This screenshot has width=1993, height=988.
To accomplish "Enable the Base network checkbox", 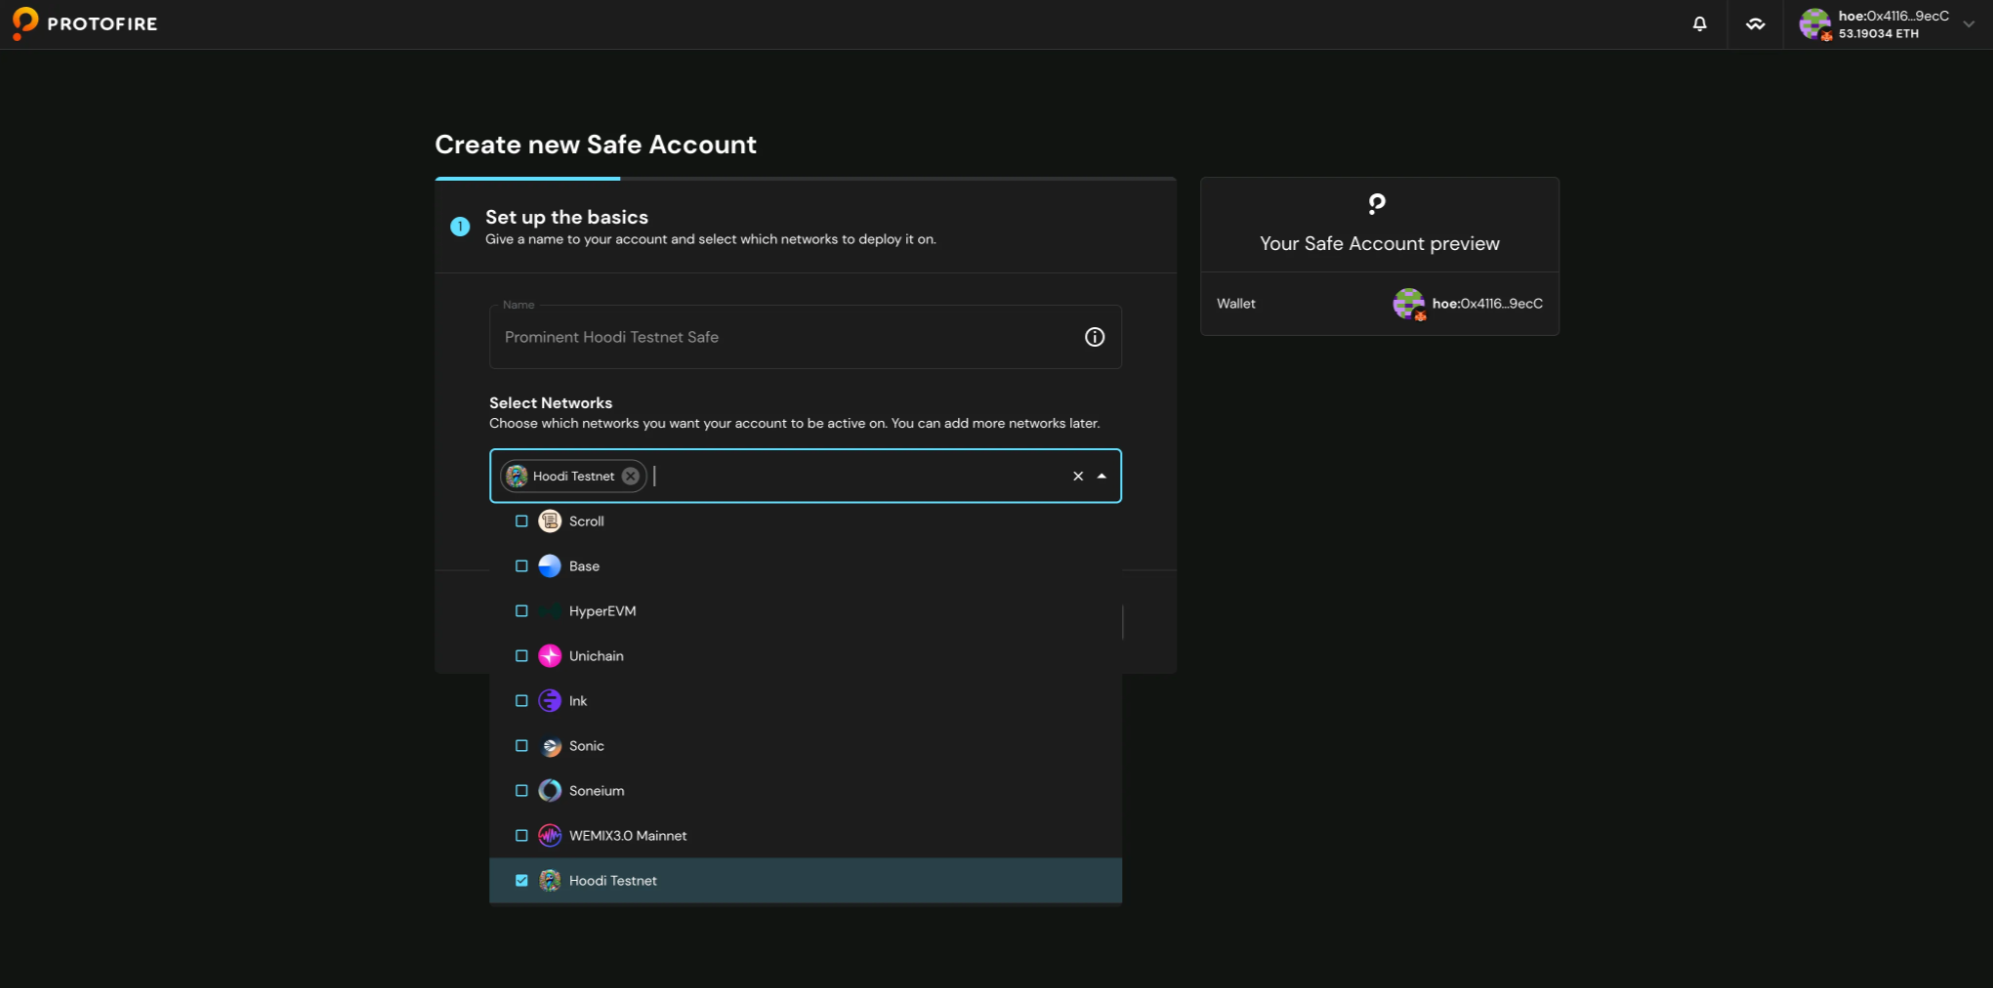I will (x=521, y=566).
